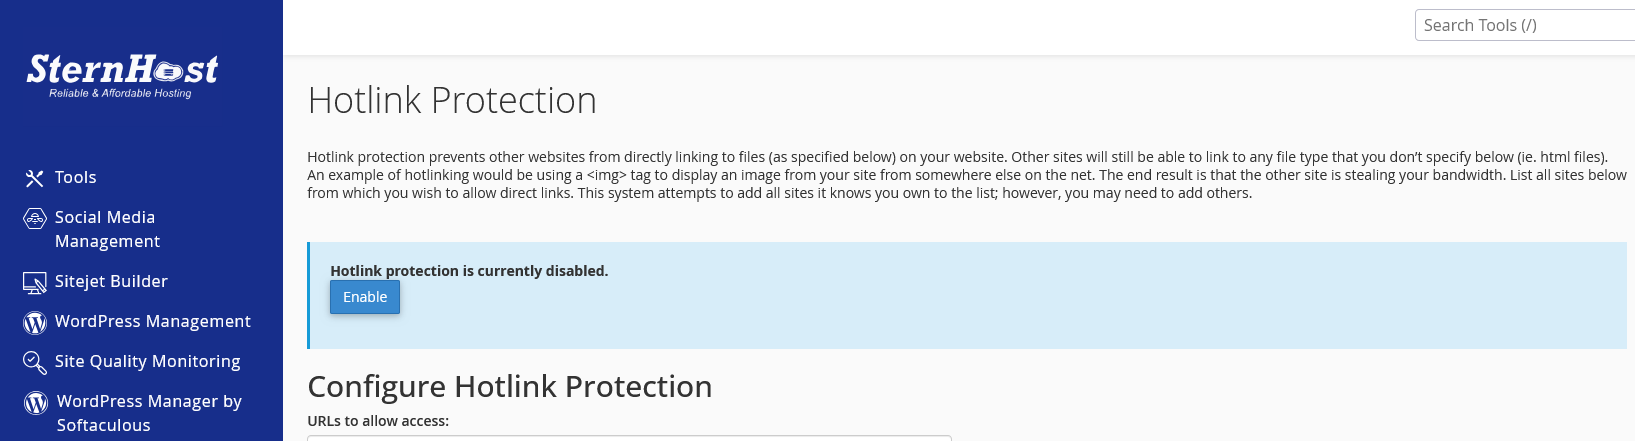Click the Hotlink Protection page title
This screenshot has width=1635, height=441.
pos(452,100)
